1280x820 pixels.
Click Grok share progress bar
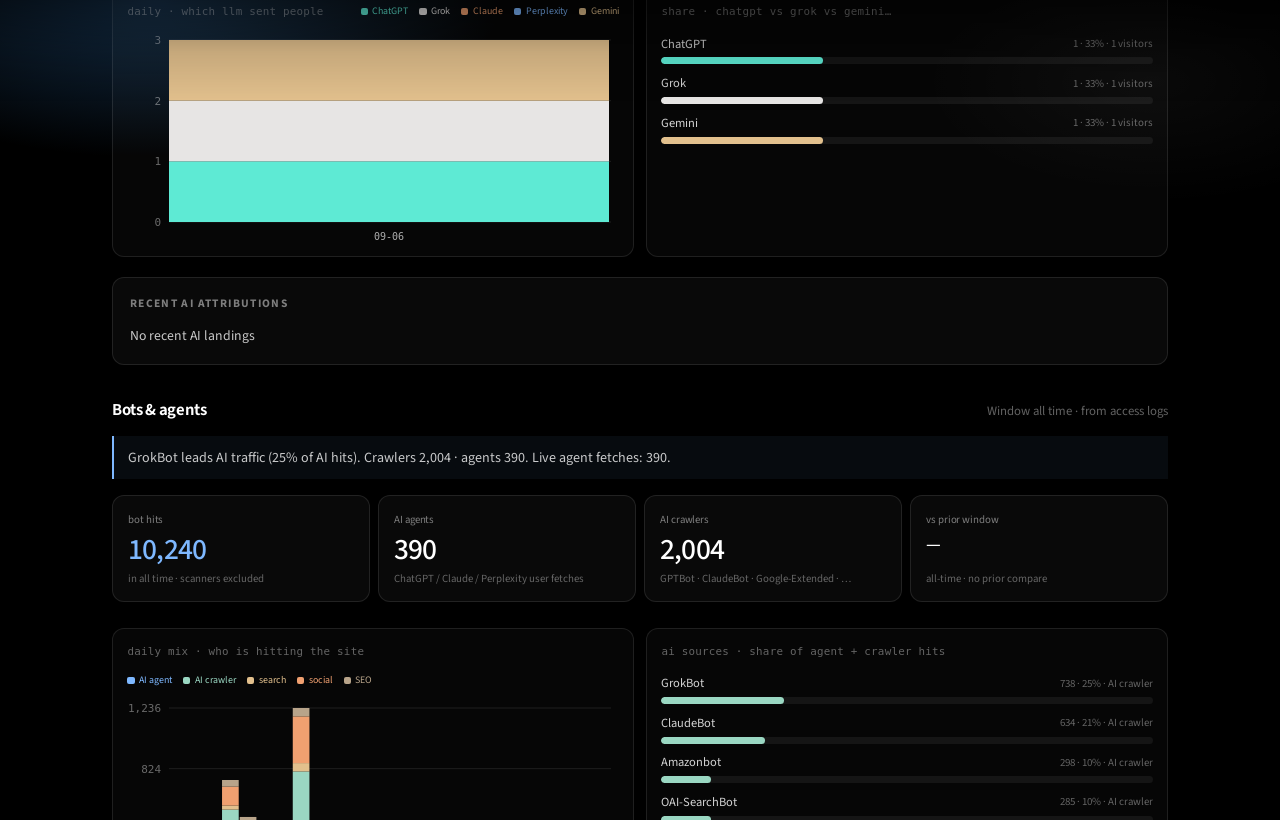pos(907,100)
